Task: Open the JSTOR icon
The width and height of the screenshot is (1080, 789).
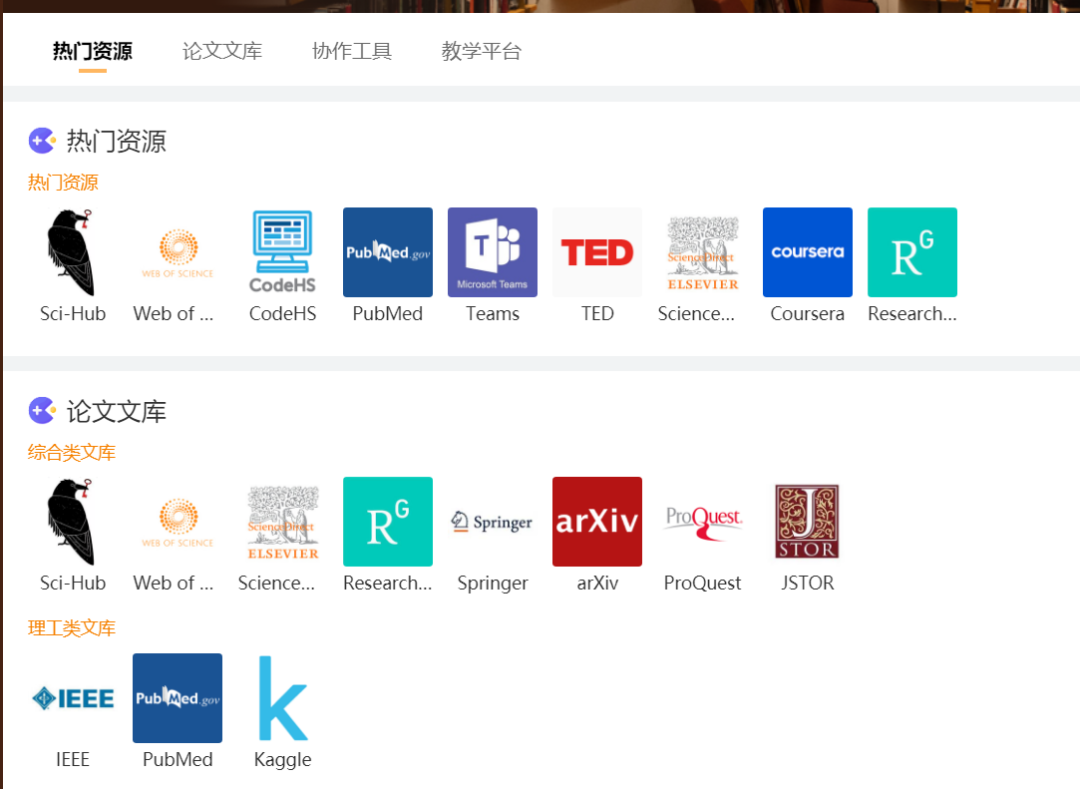Action: click(x=807, y=522)
